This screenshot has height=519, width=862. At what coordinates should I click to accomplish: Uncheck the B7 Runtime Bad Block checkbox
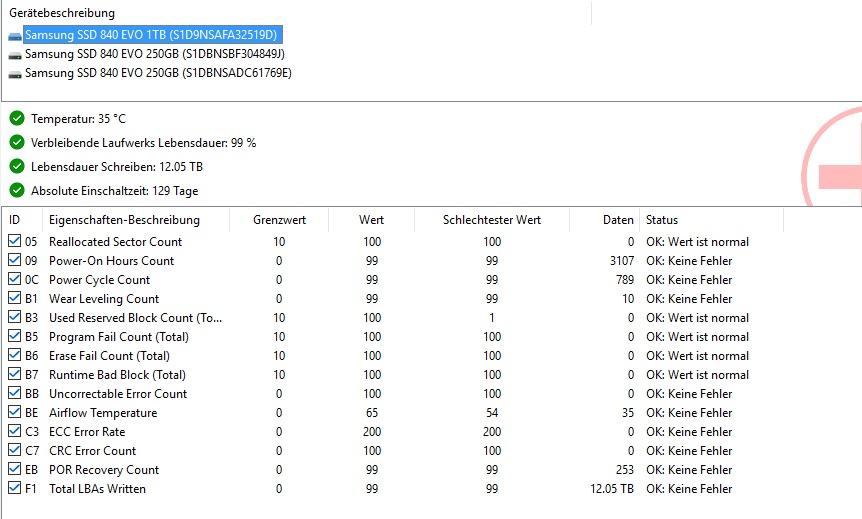pyautogui.click(x=15, y=374)
